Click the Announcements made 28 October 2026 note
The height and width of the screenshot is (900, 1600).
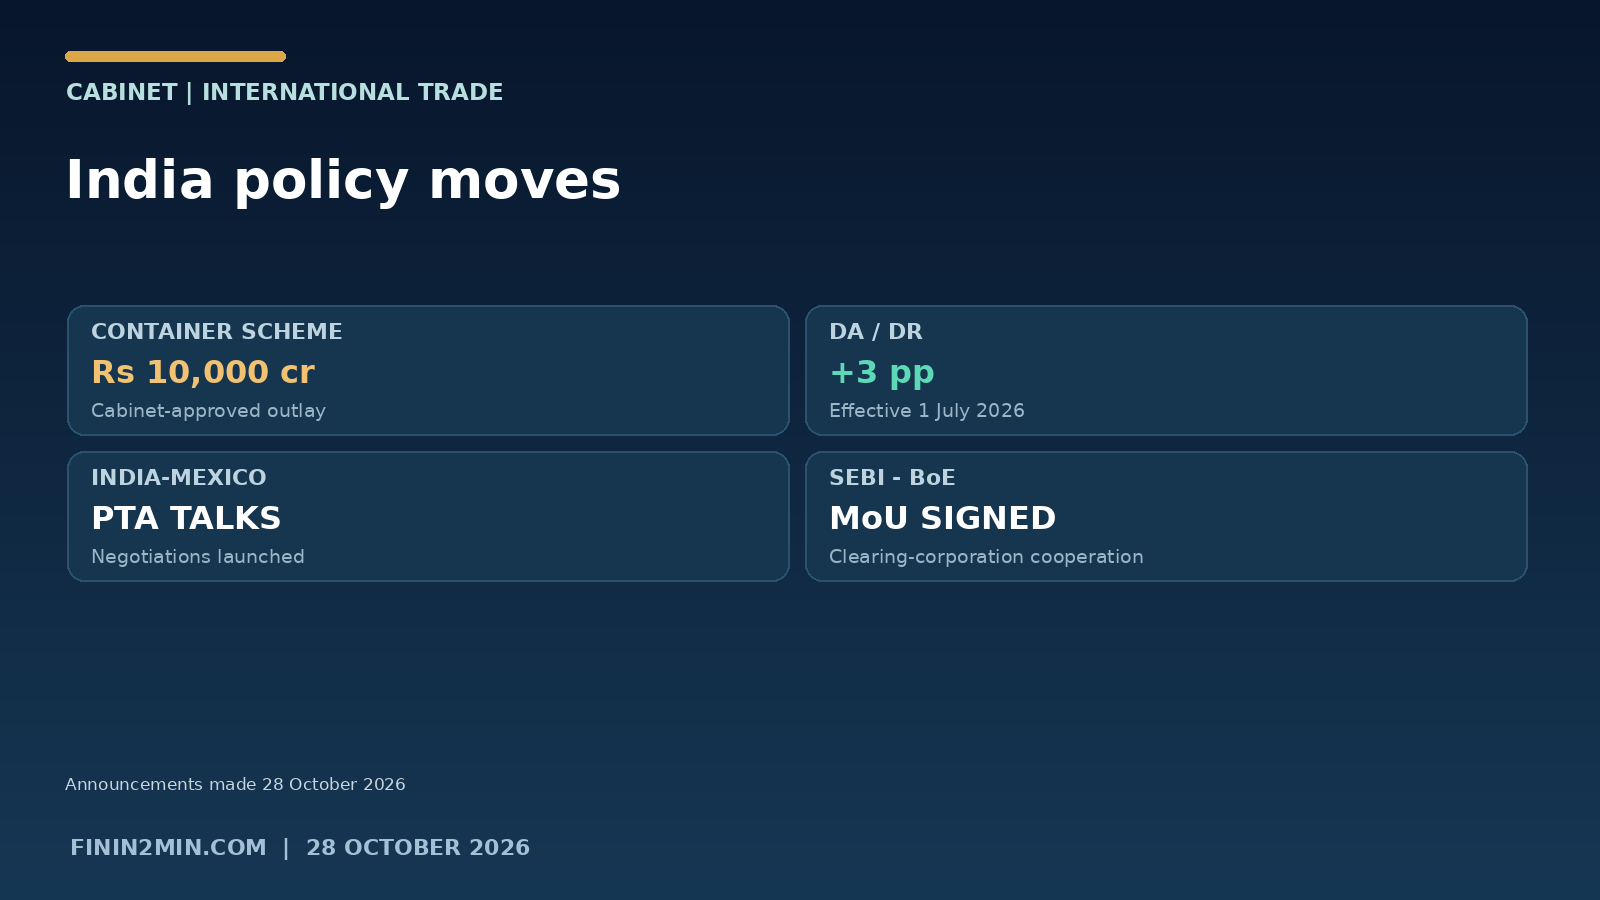235,784
